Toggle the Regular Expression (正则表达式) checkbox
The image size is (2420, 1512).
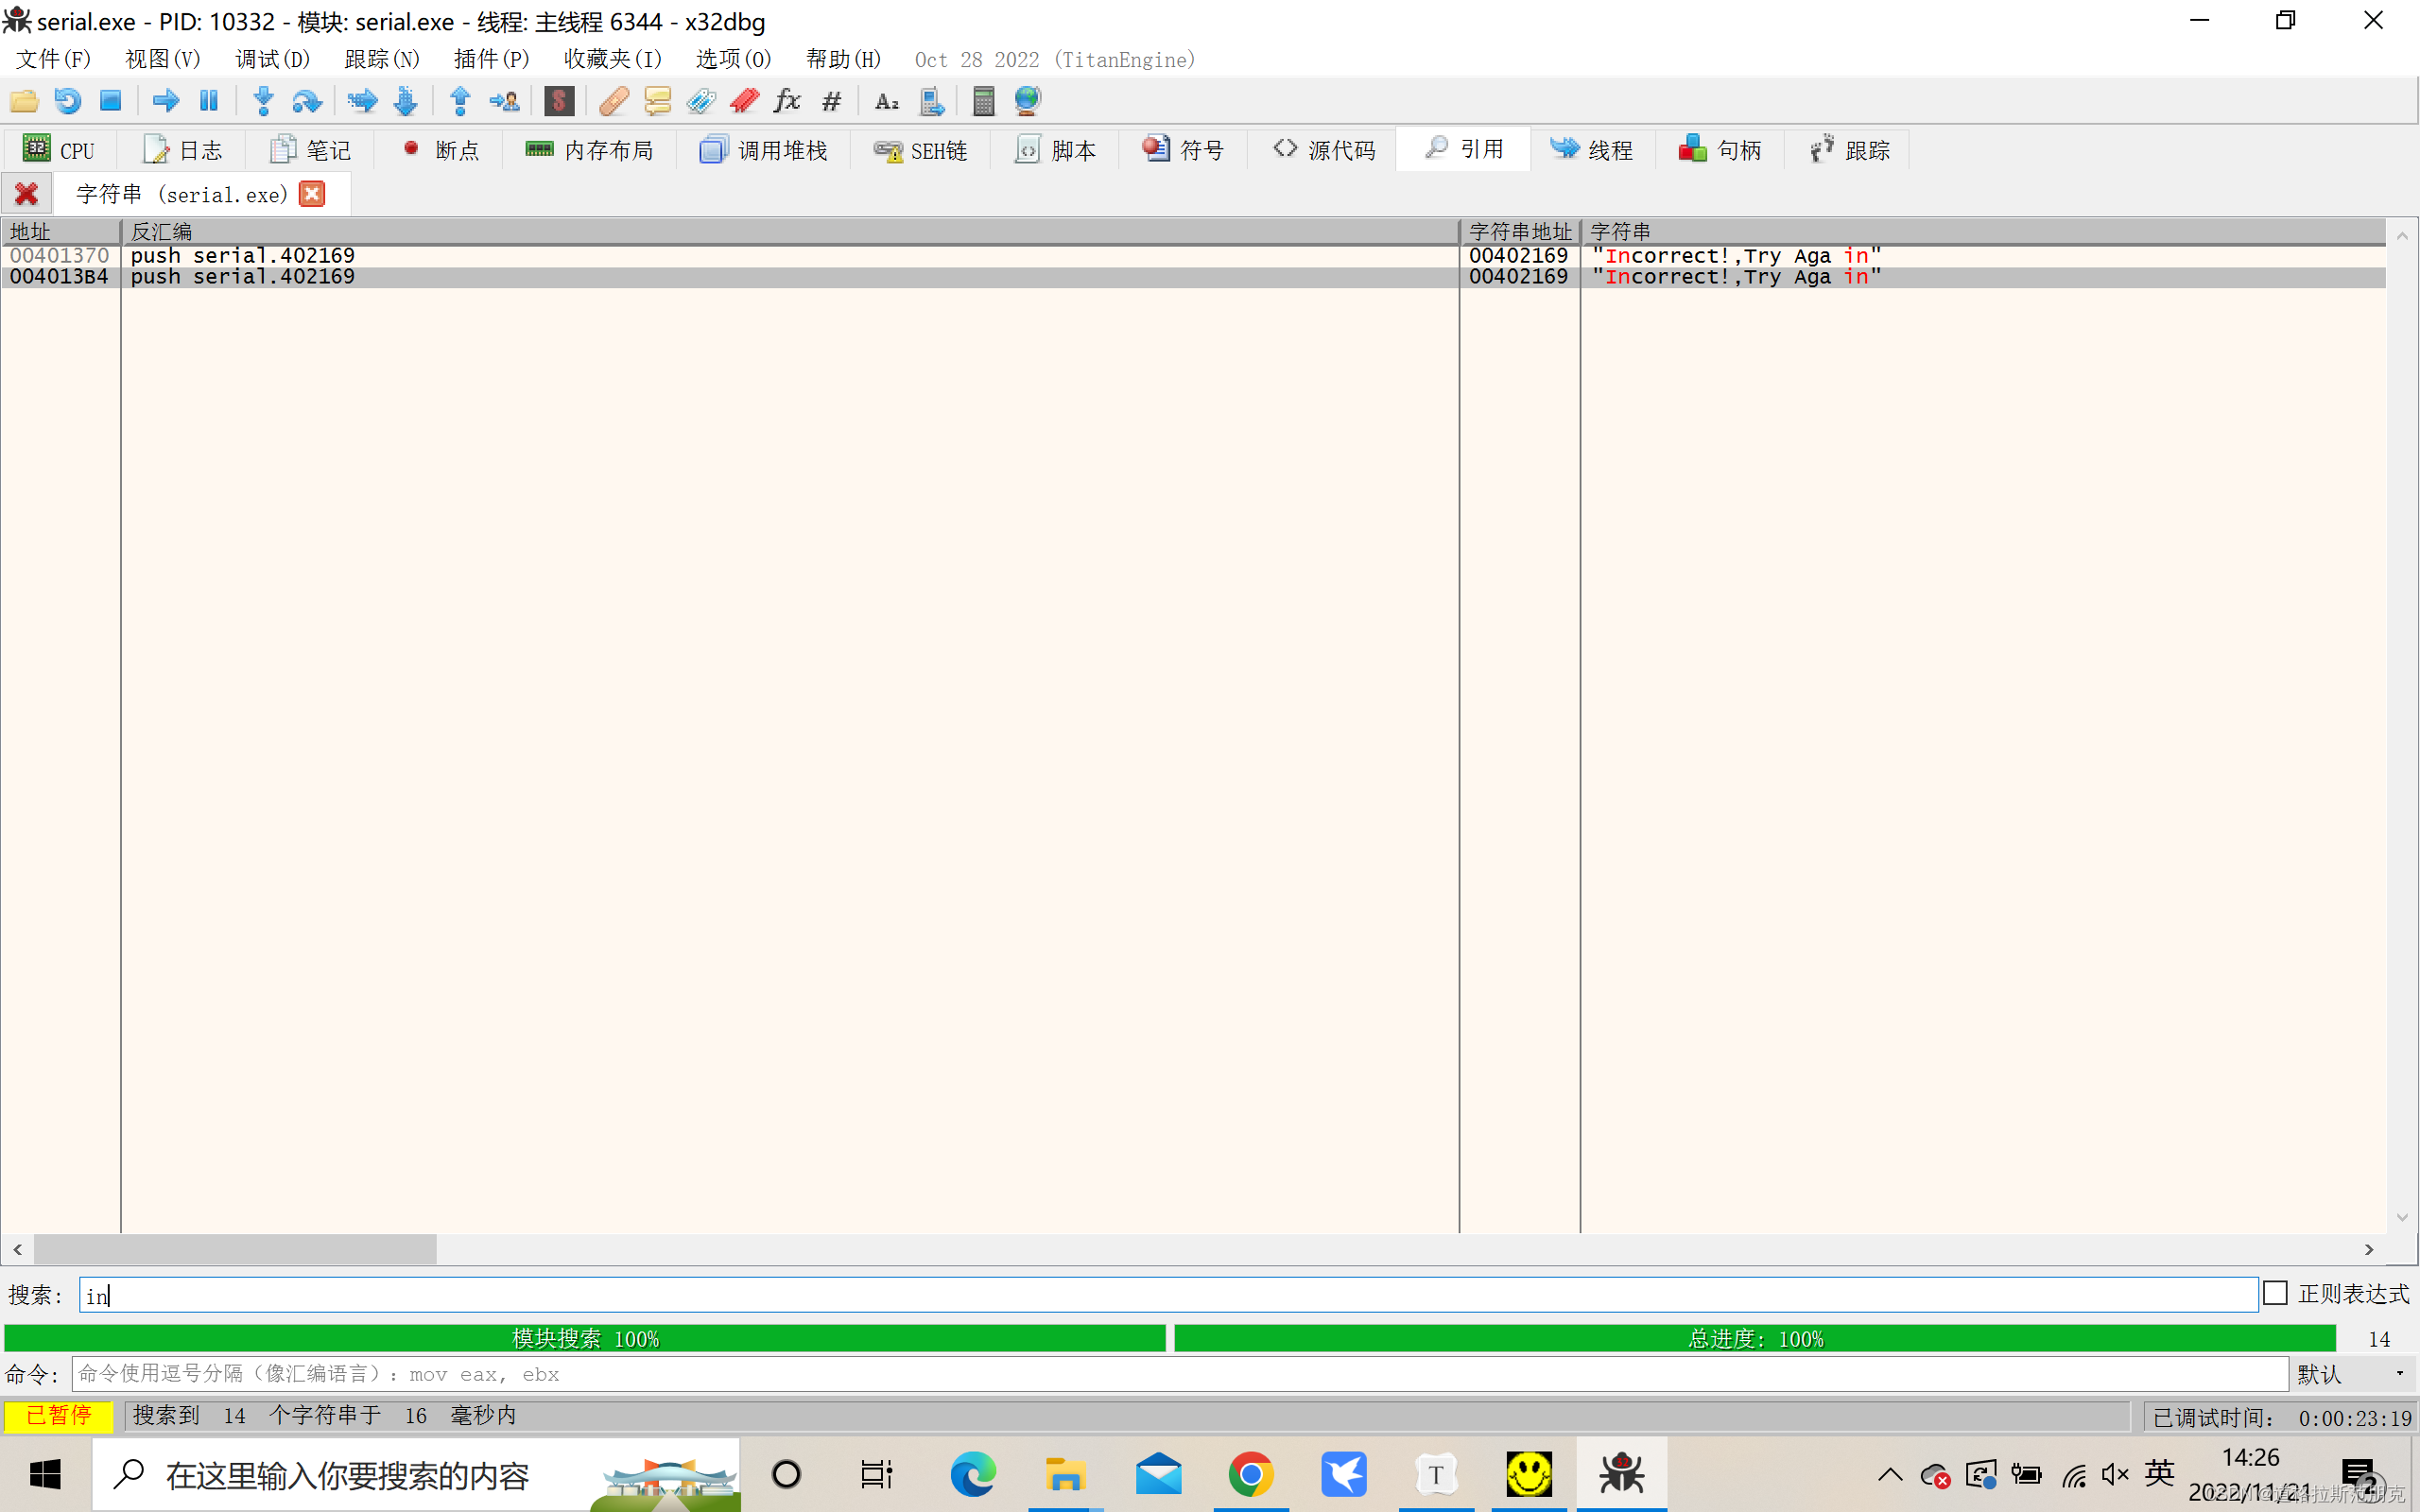(x=2273, y=1293)
